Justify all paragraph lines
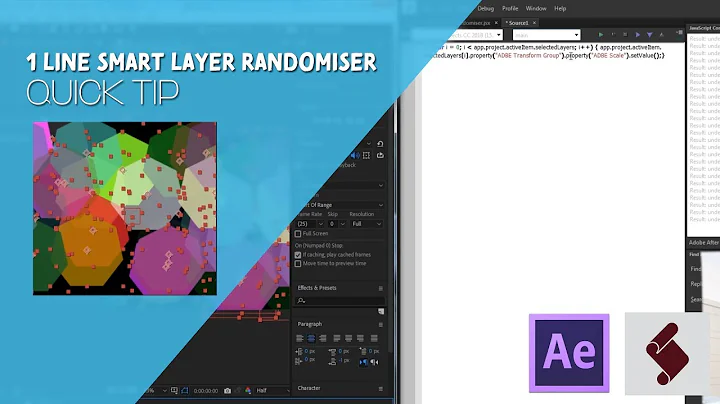720x404 pixels. [374, 339]
